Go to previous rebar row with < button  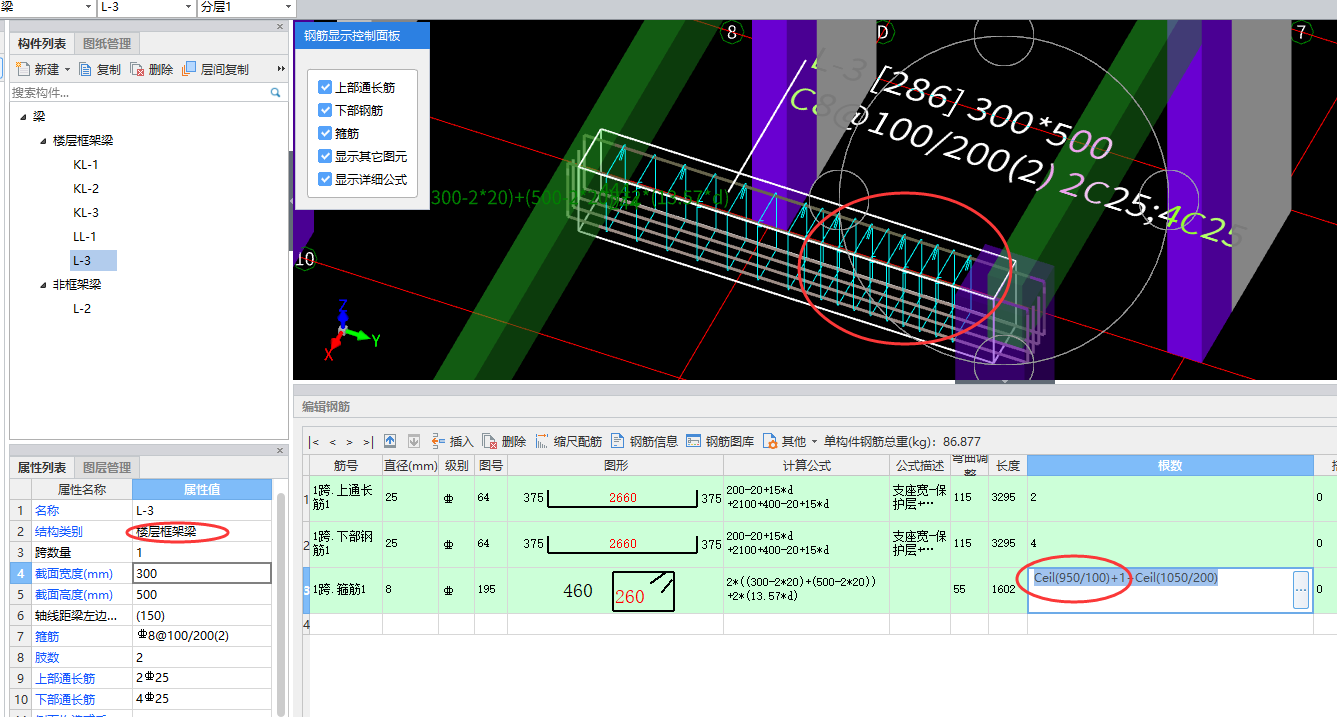pyautogui.click(x=332, y=441)
